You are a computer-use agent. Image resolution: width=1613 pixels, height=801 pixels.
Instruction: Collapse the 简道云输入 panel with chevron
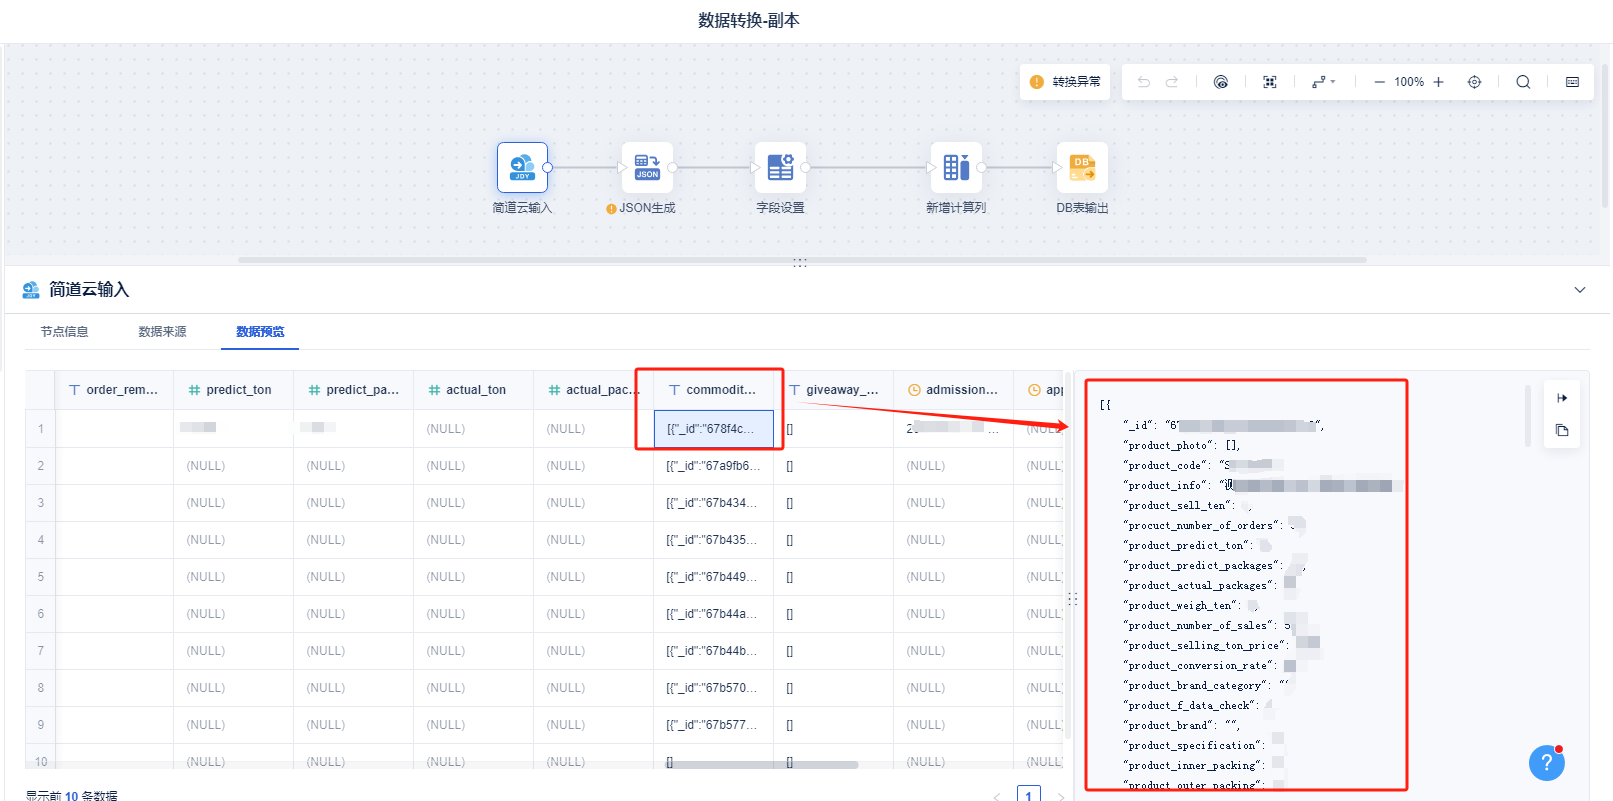pyautogui.click(x=1580, y=290)
